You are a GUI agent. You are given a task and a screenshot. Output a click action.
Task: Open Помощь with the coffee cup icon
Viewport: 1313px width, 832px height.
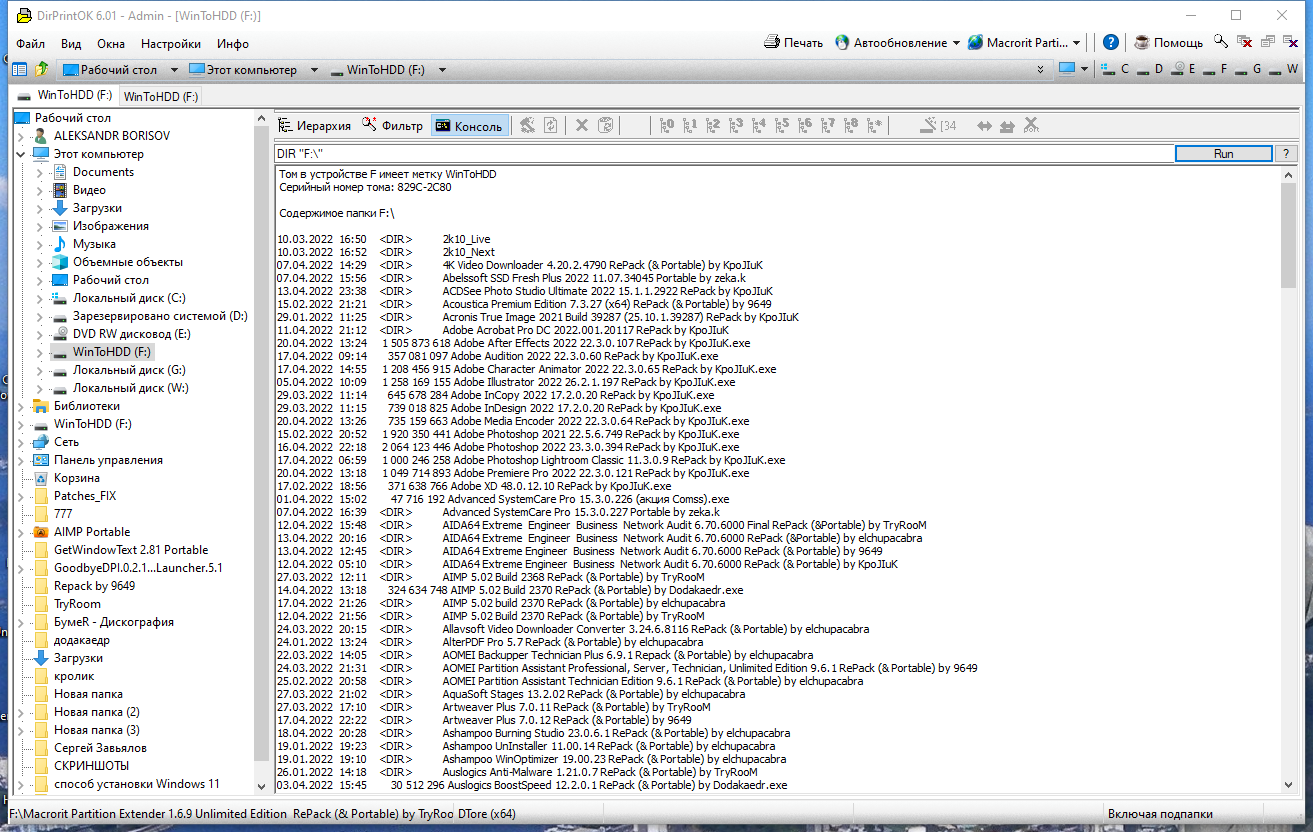1168,43
